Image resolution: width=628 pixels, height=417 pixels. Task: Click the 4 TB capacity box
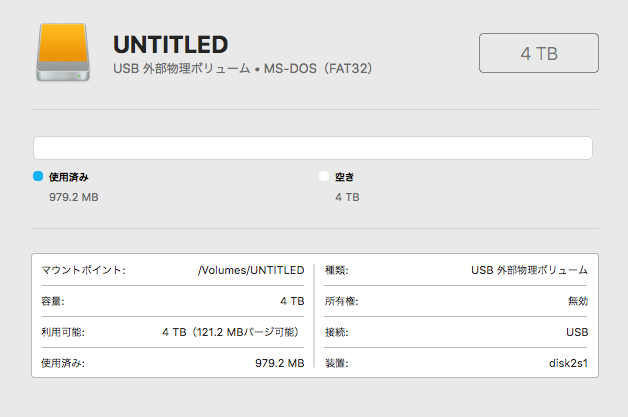(539, 53)
